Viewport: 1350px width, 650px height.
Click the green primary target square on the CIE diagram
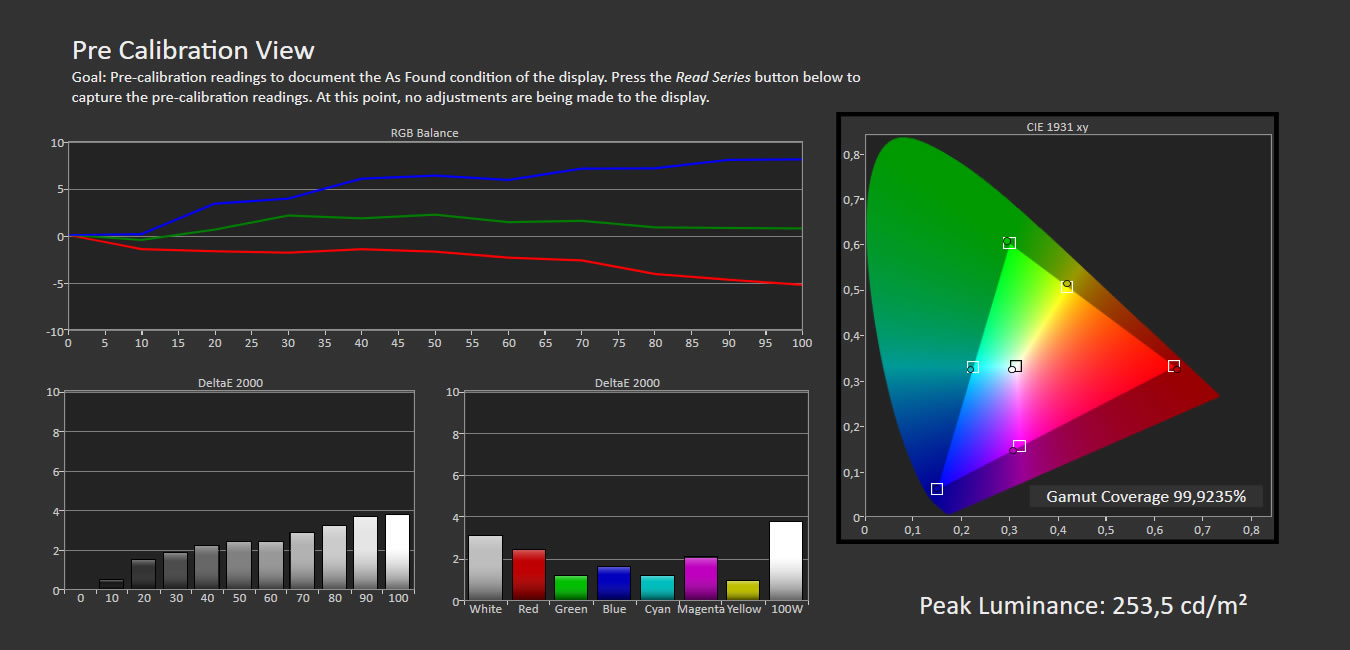click(x=1010, y=243)
